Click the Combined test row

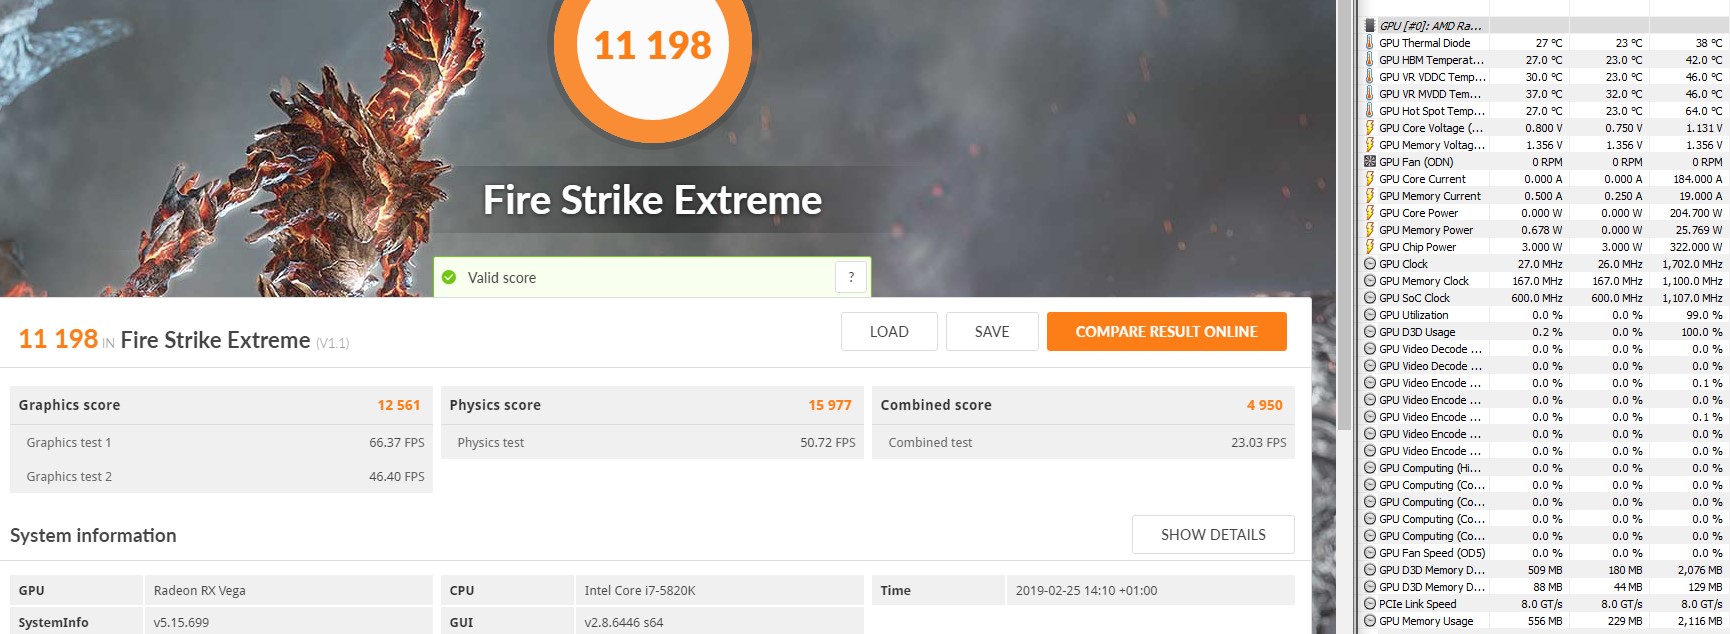click(1083, 442)
